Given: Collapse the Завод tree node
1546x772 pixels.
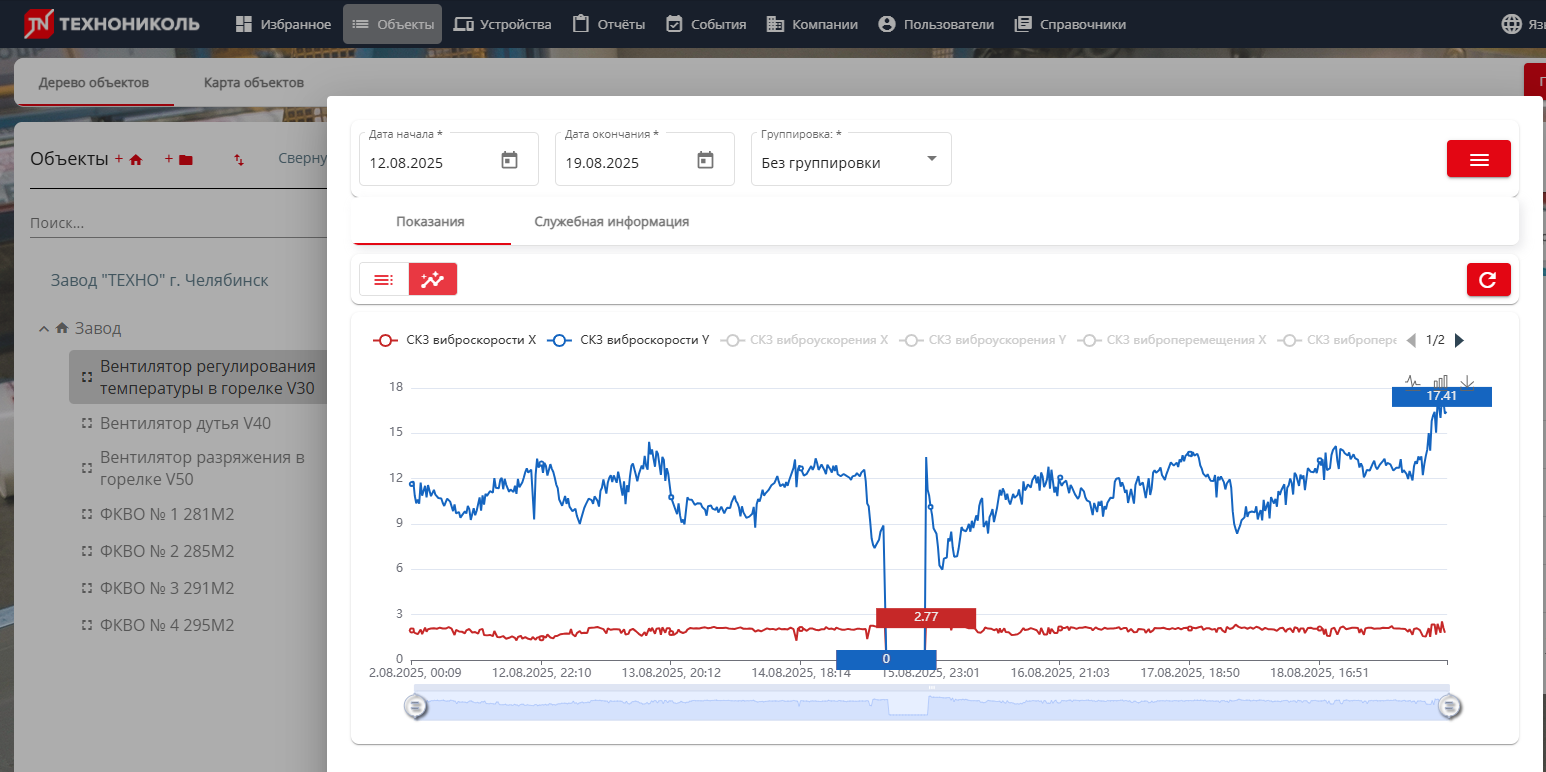Looking at the screenshot, I should [44, 328].
